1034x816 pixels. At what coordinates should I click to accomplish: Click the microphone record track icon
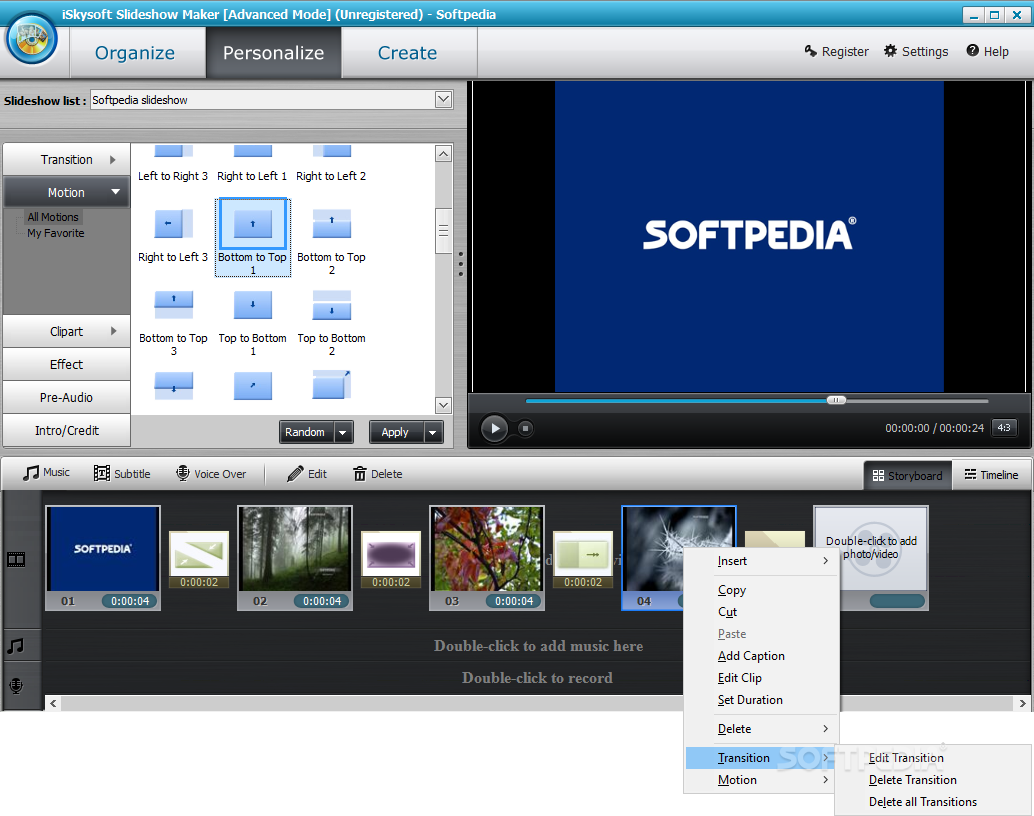coord(16,686)
